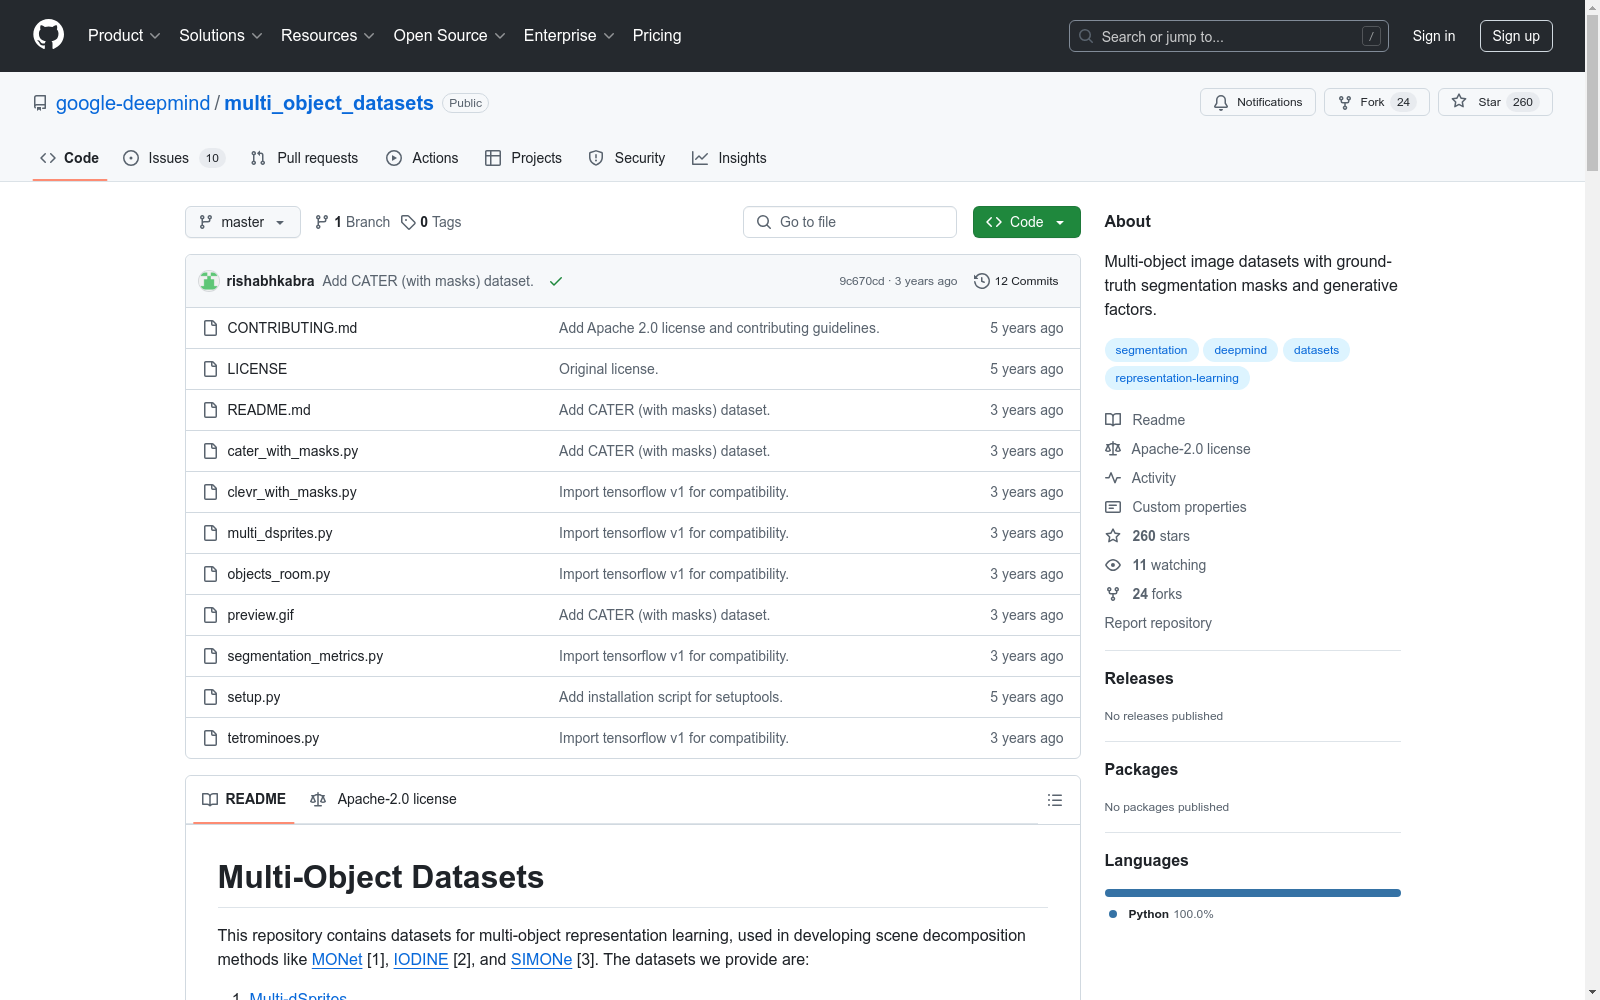Click the file icon beside tetrominoes.py
Screen dimensions: 1600x1000
pos(210,738)
